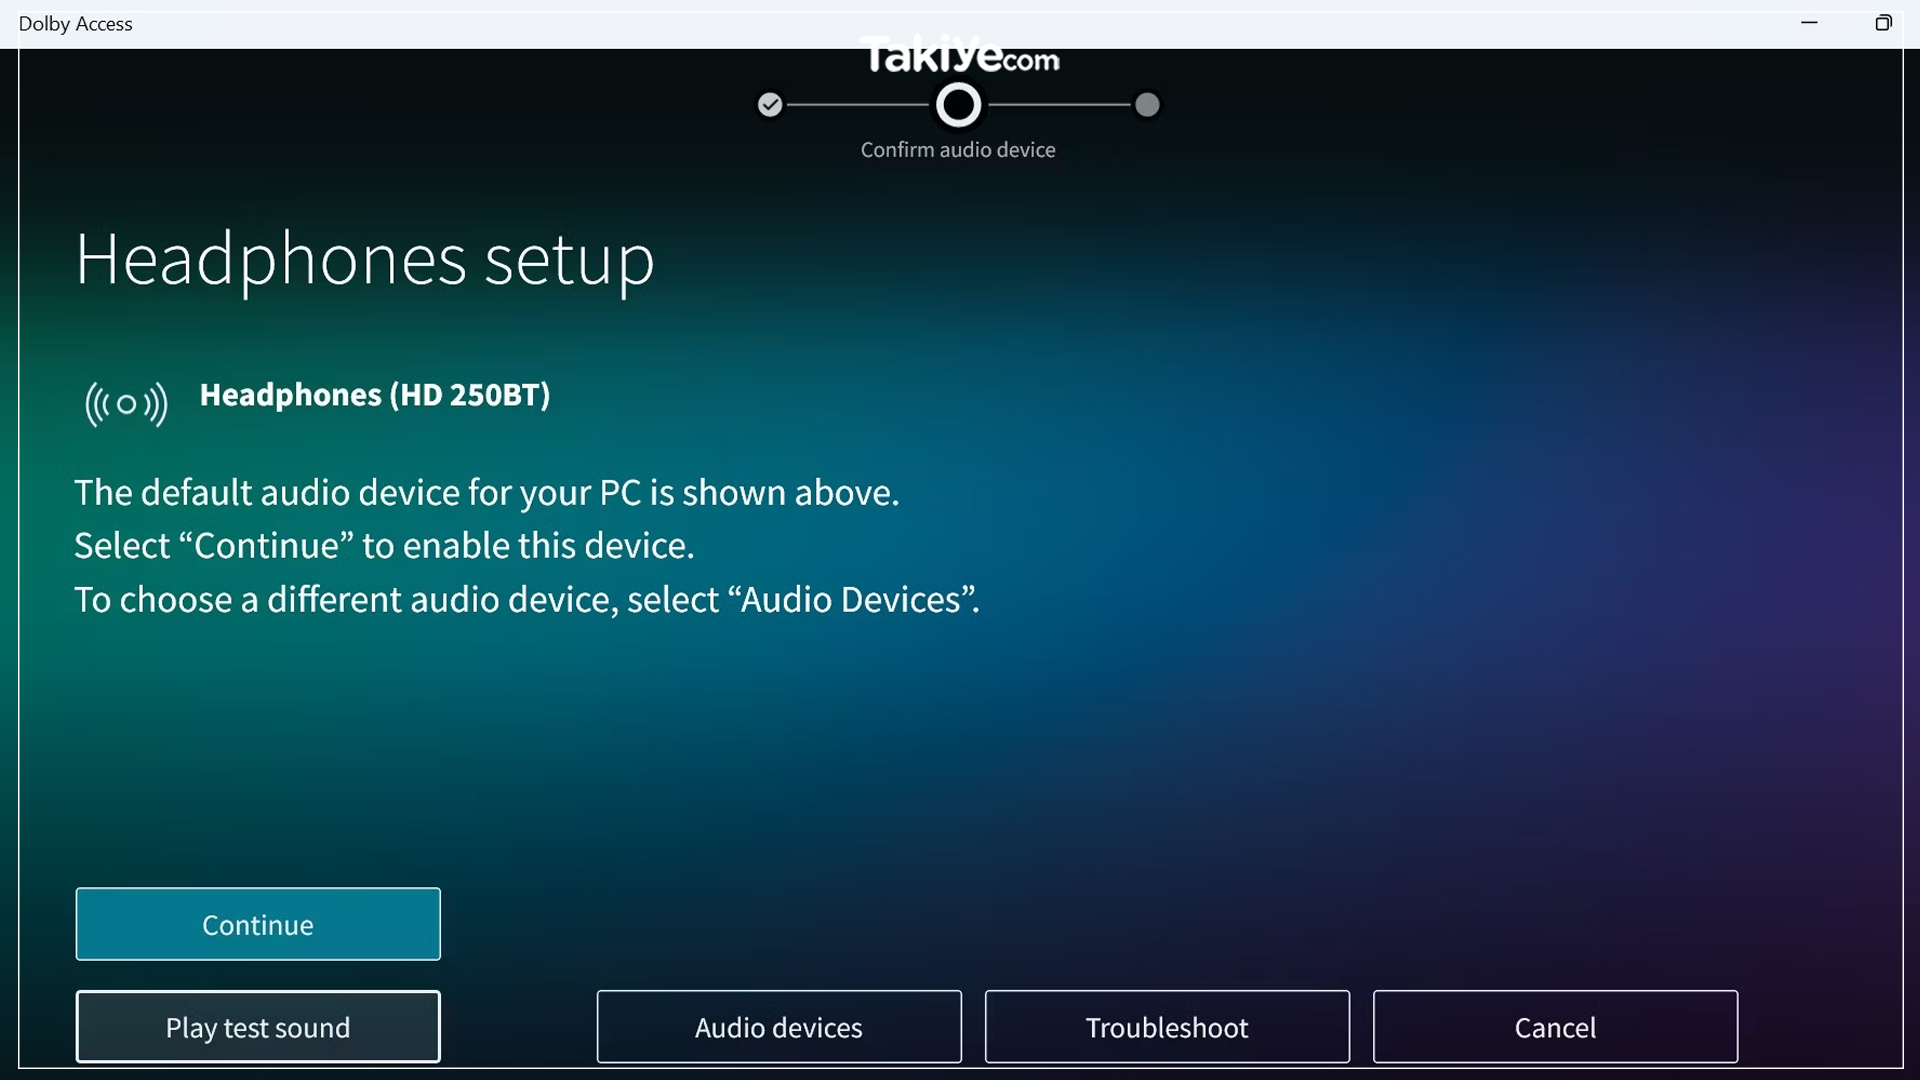The width and height of the screenshot is (1920, 1080).
Task: Cancel the headphones setup
Action: [1555, 1027]
